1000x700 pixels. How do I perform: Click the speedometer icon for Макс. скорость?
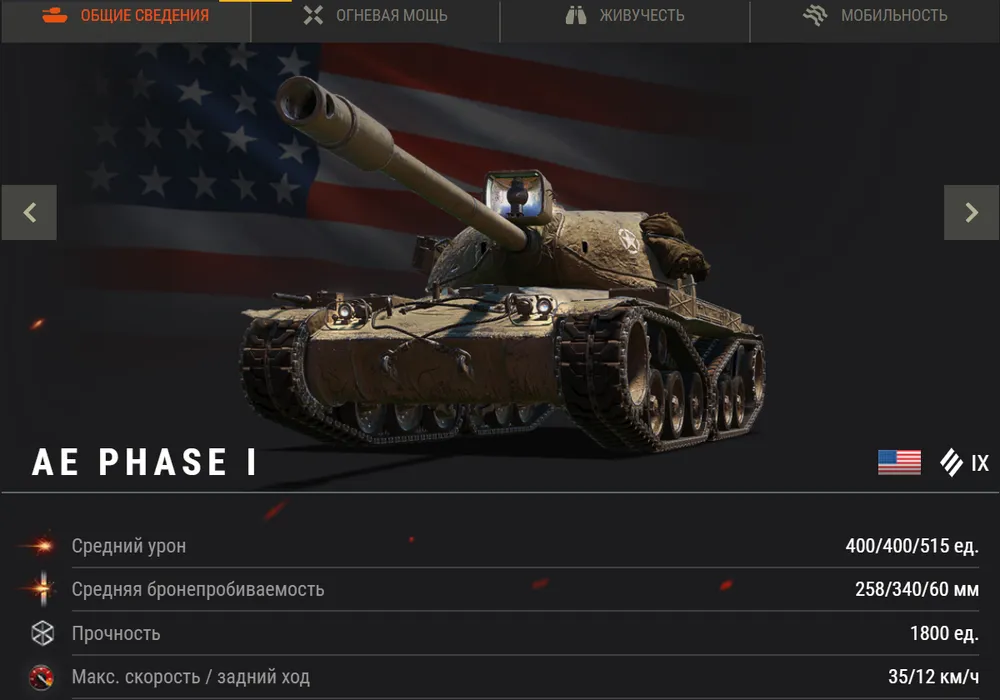[x=41, y=677]
